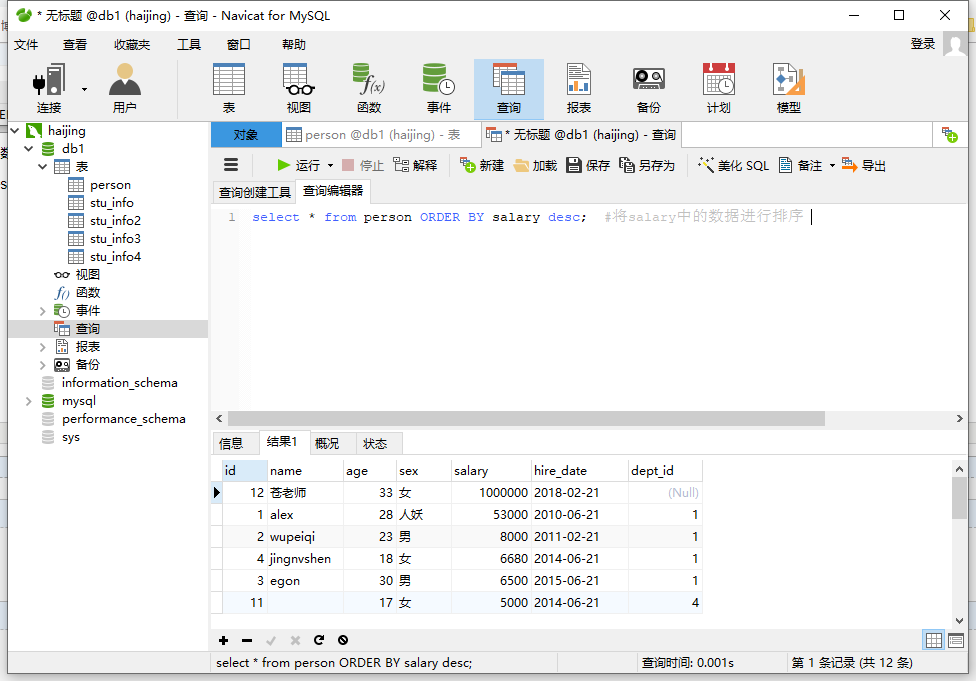Click the hire_date column header
Image resolution: width=976 pixels, height=681 pixels.
point(580,471)
